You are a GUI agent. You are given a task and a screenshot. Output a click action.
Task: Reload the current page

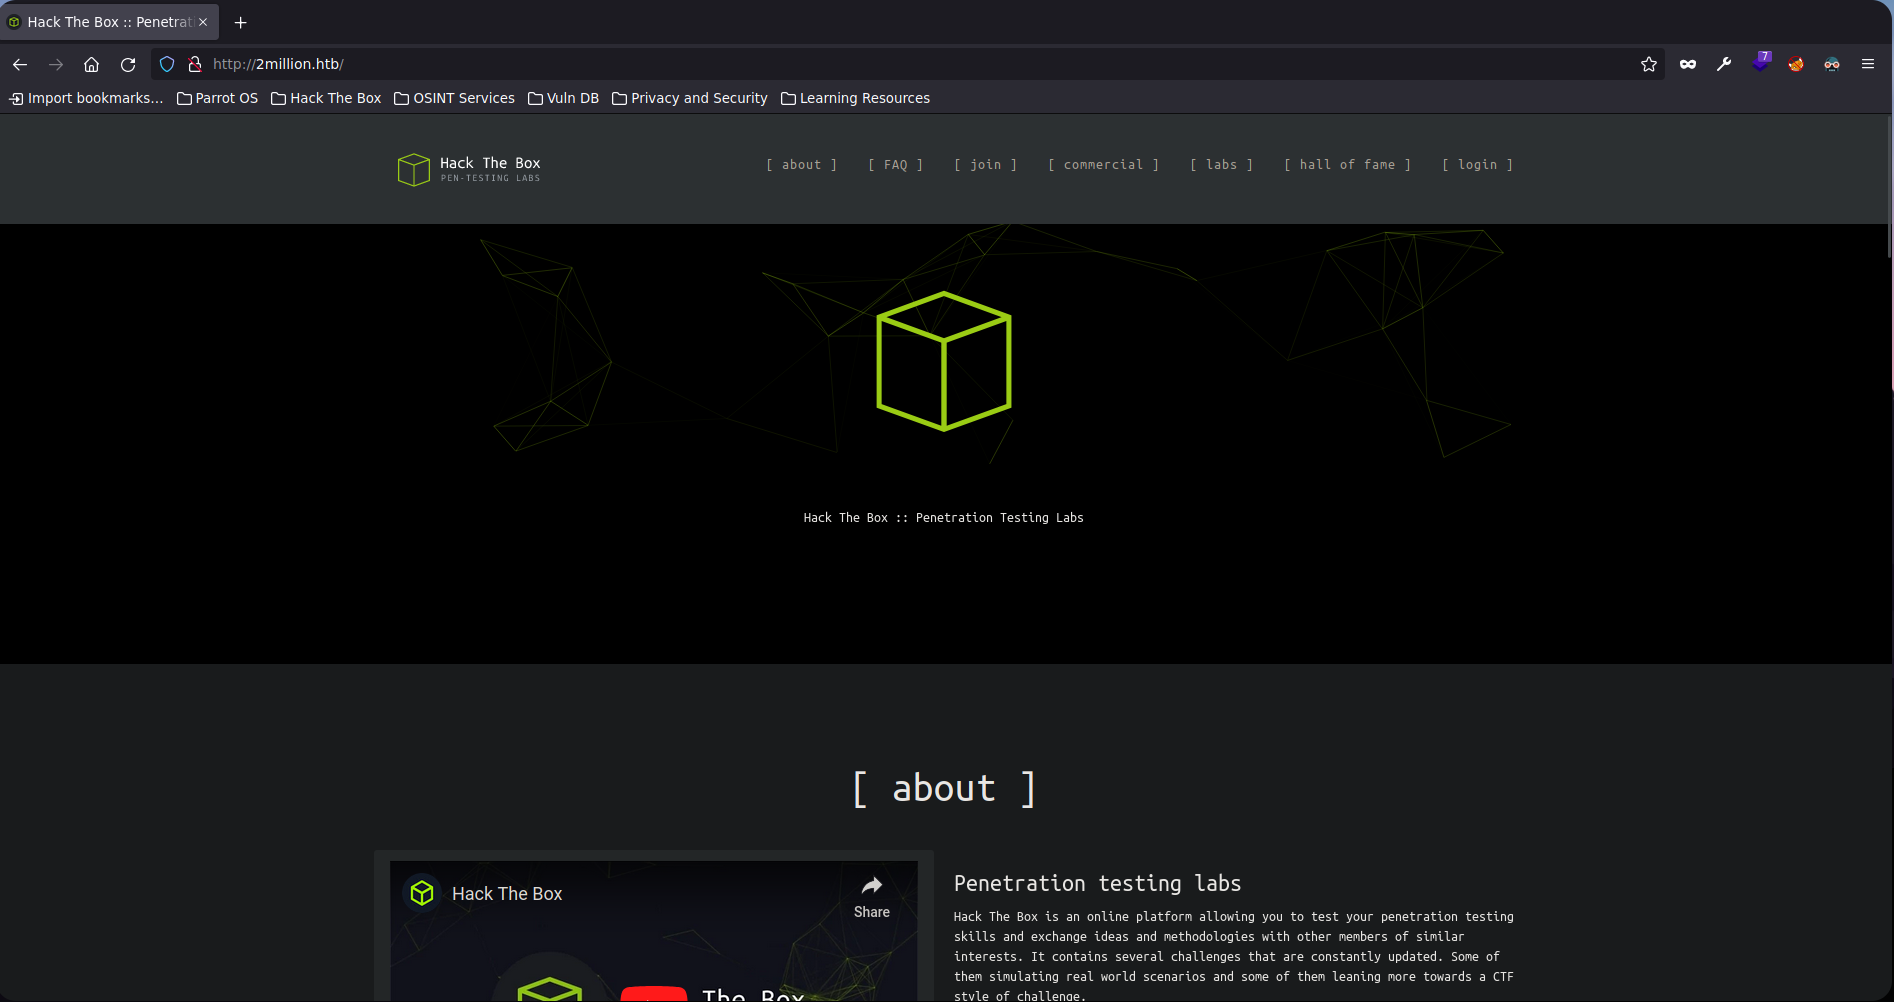[128, 64]
